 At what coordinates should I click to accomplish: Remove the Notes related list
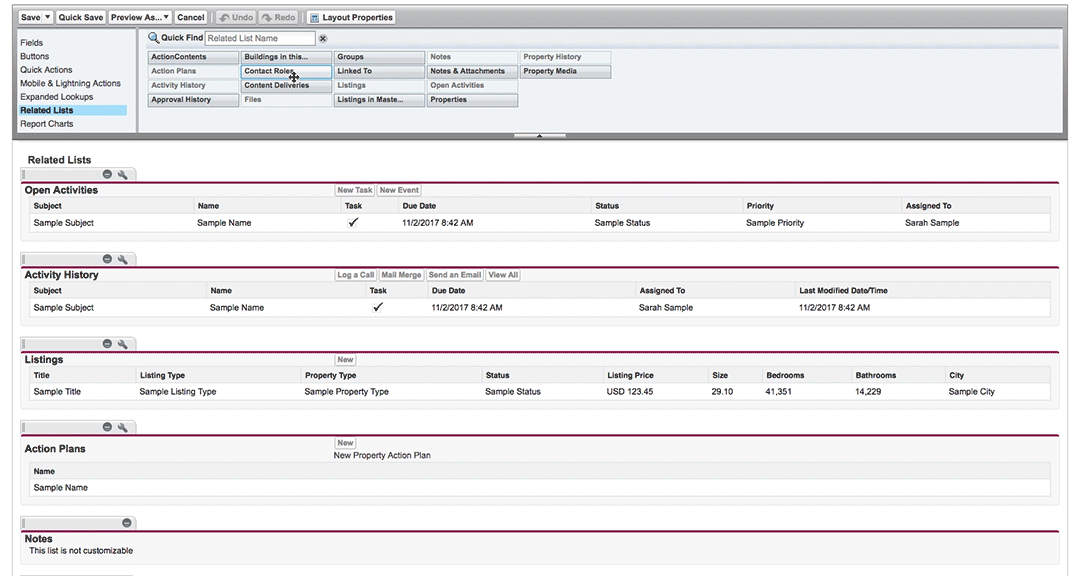click(127, 523)
